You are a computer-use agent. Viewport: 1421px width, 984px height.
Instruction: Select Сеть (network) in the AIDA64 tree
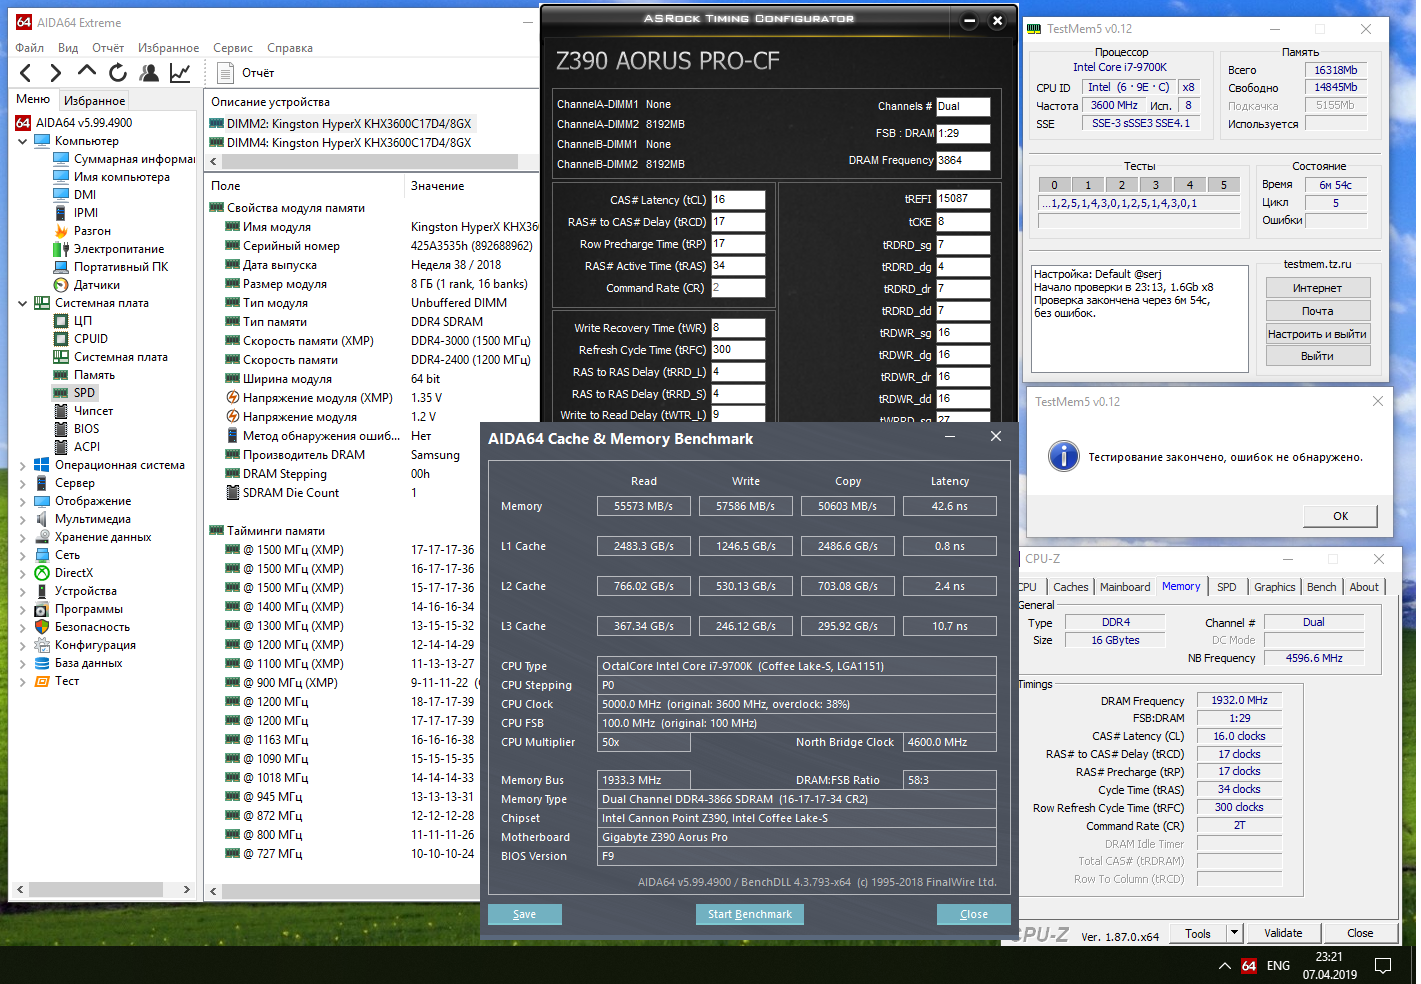(x=67, y=555)
